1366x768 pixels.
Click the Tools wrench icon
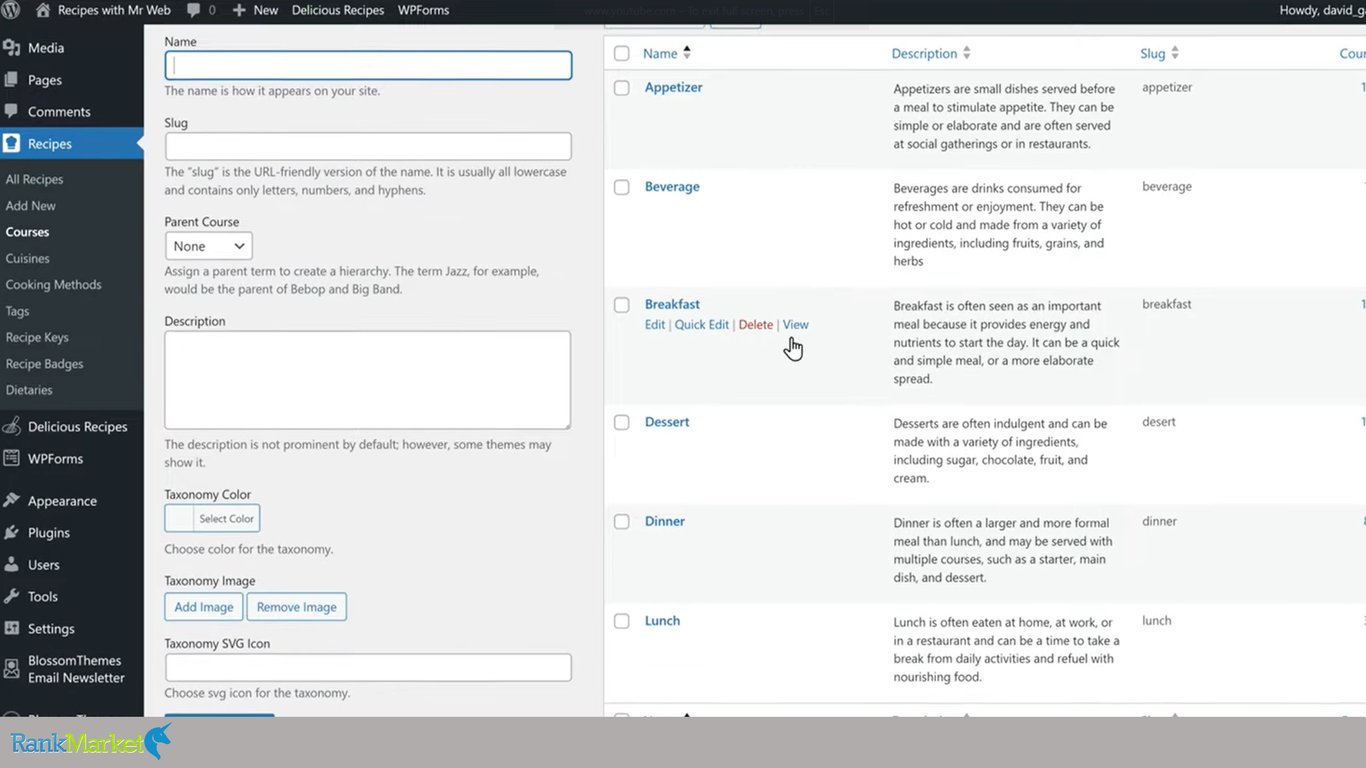click(11, 596)
